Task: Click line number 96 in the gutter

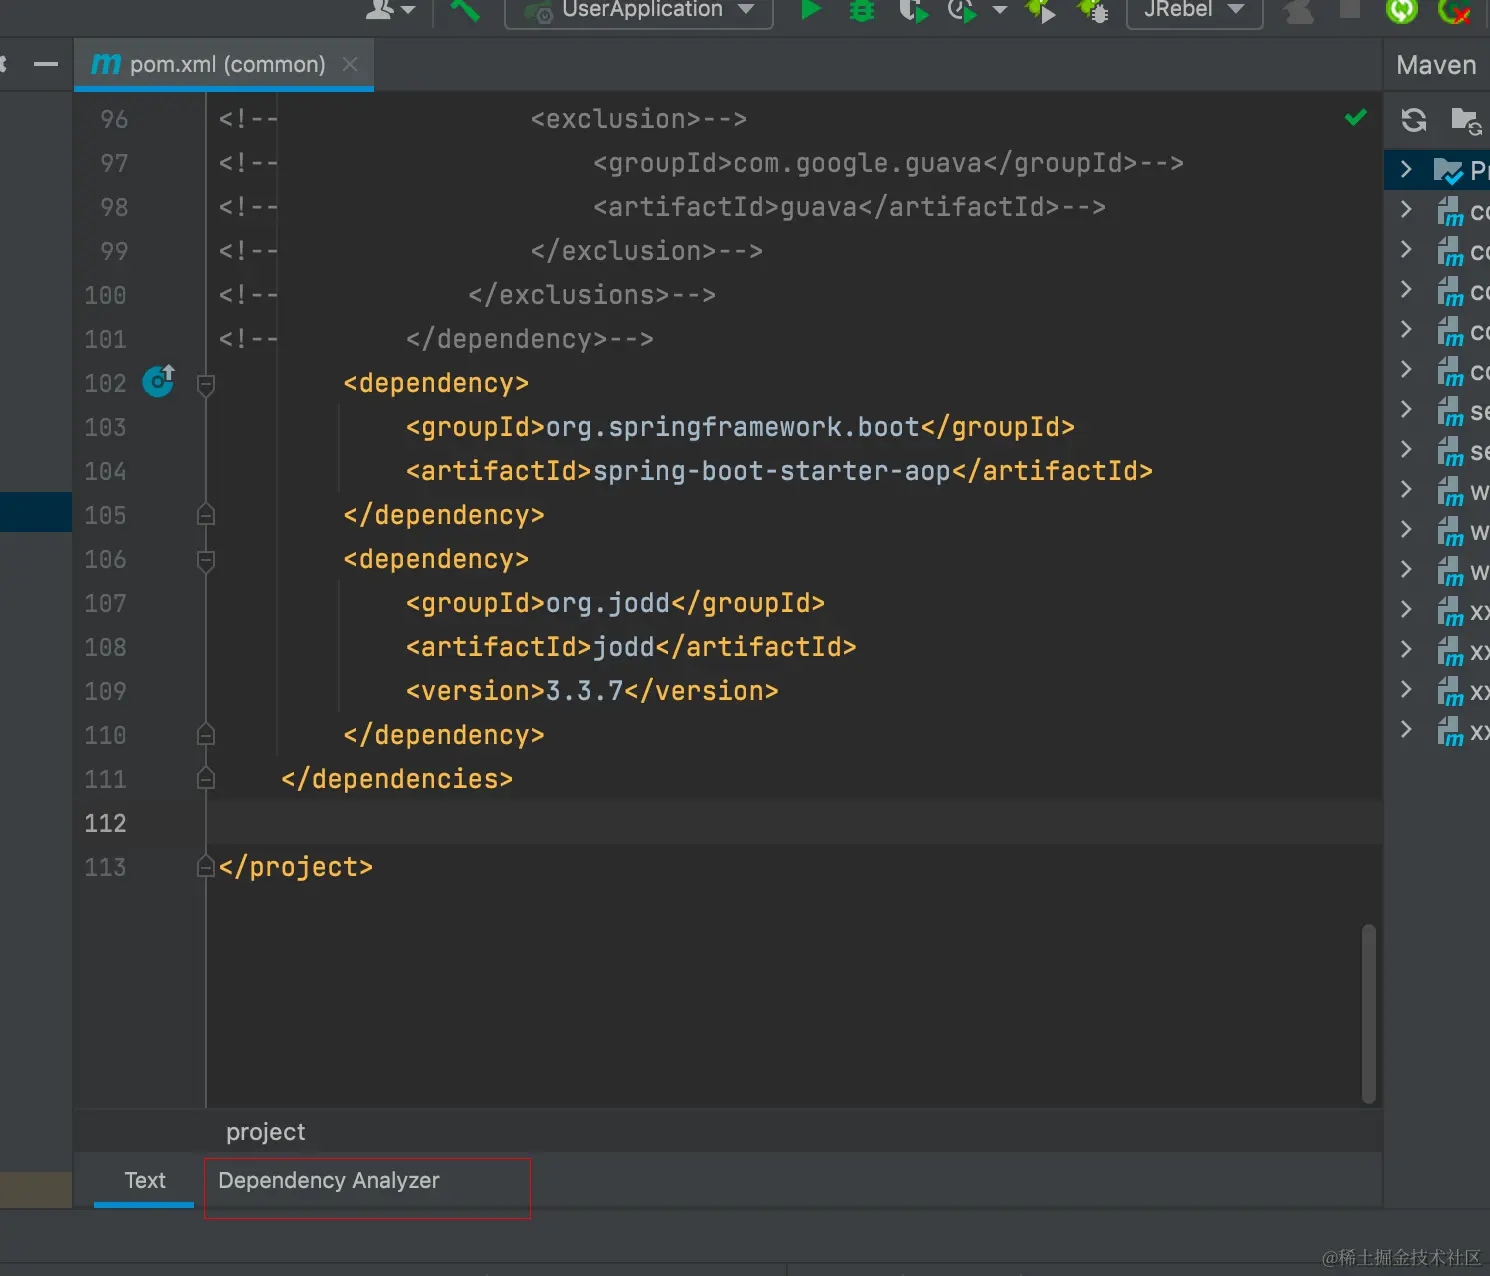Action: coord(114,119)
